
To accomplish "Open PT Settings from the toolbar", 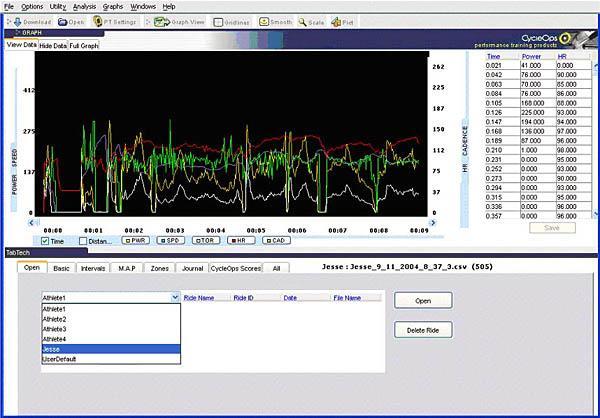I will point(117,21).
